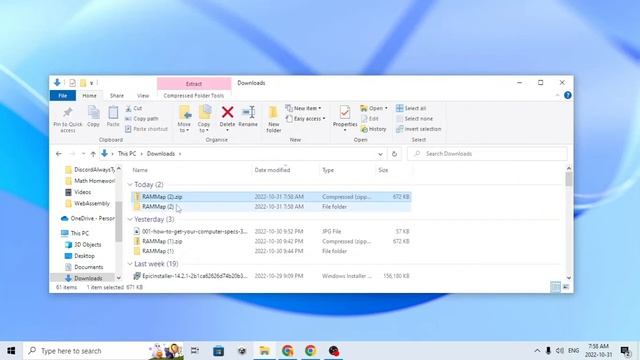Image resolution: width=640 pixels, height=360 pixels.
Task: Open Videos in navigation pane
Action: (x=78, y=192)
